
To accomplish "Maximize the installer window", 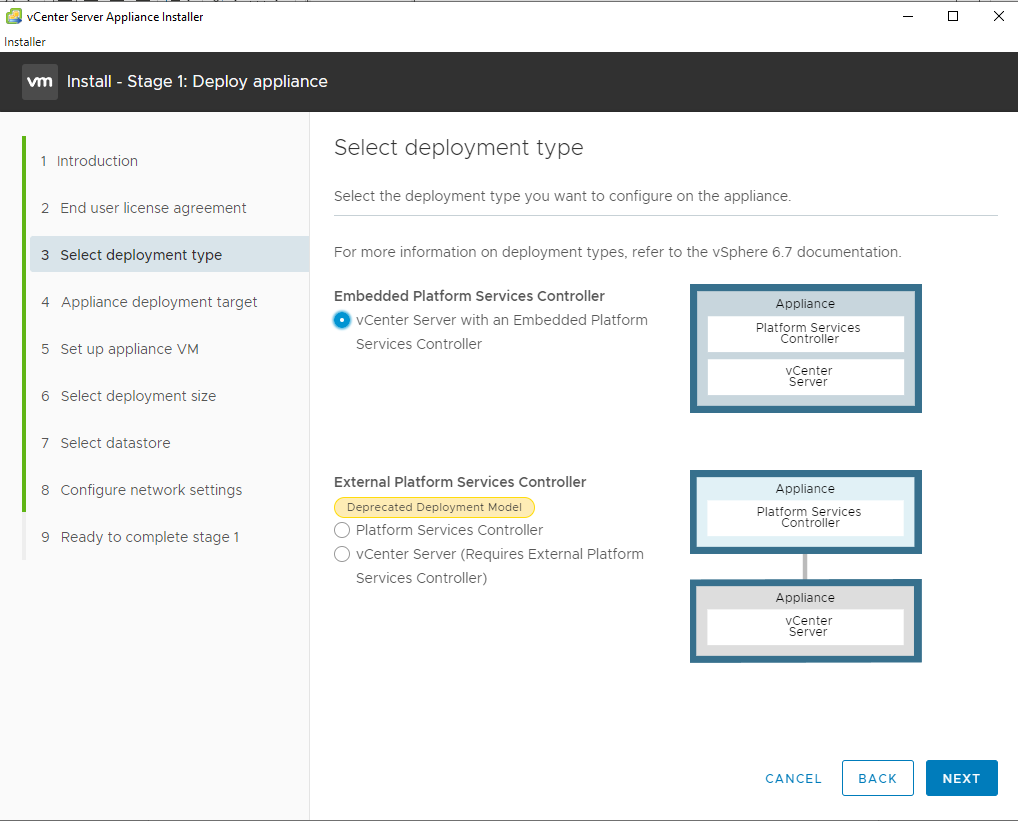I will (953, 16).
